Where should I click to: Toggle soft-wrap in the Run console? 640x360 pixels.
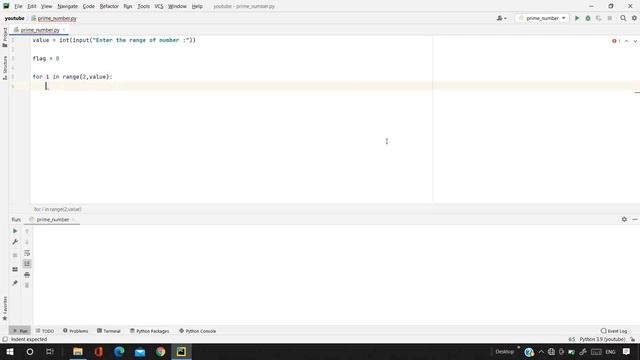27,253
